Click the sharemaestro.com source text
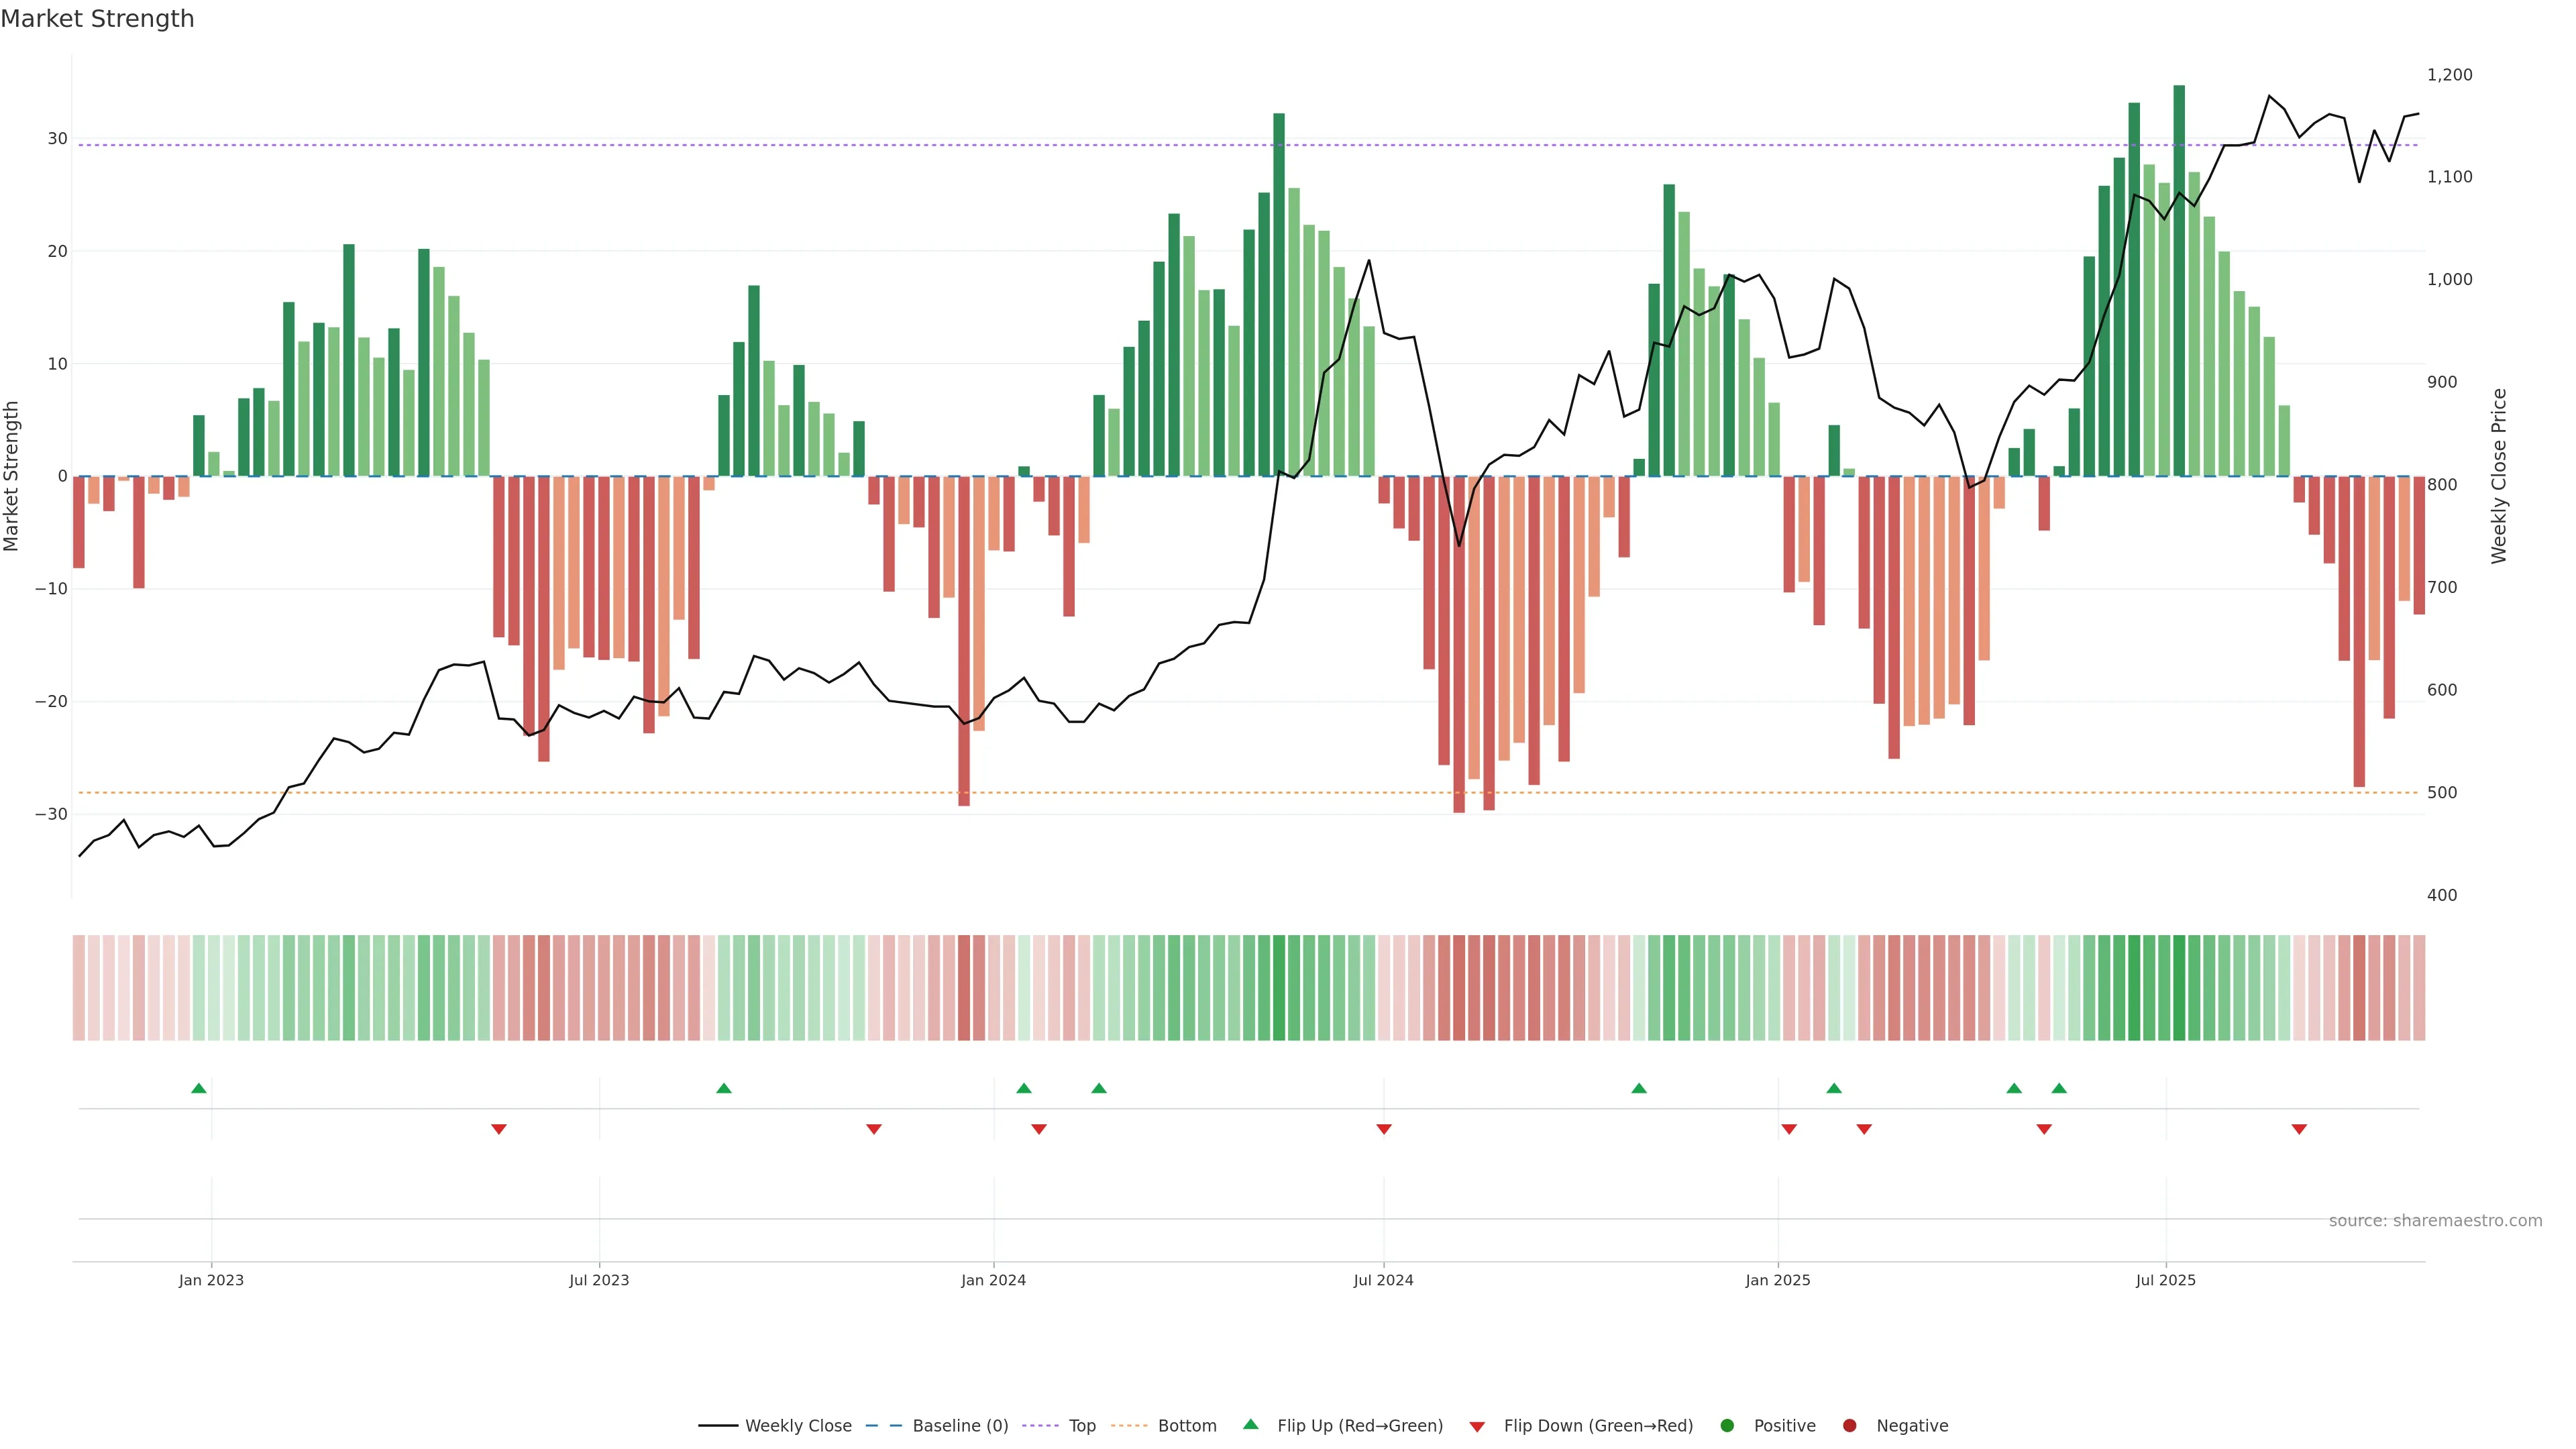Image resolution: width=2576 pixels, height=1449 pixels. click(2435, 1221)
